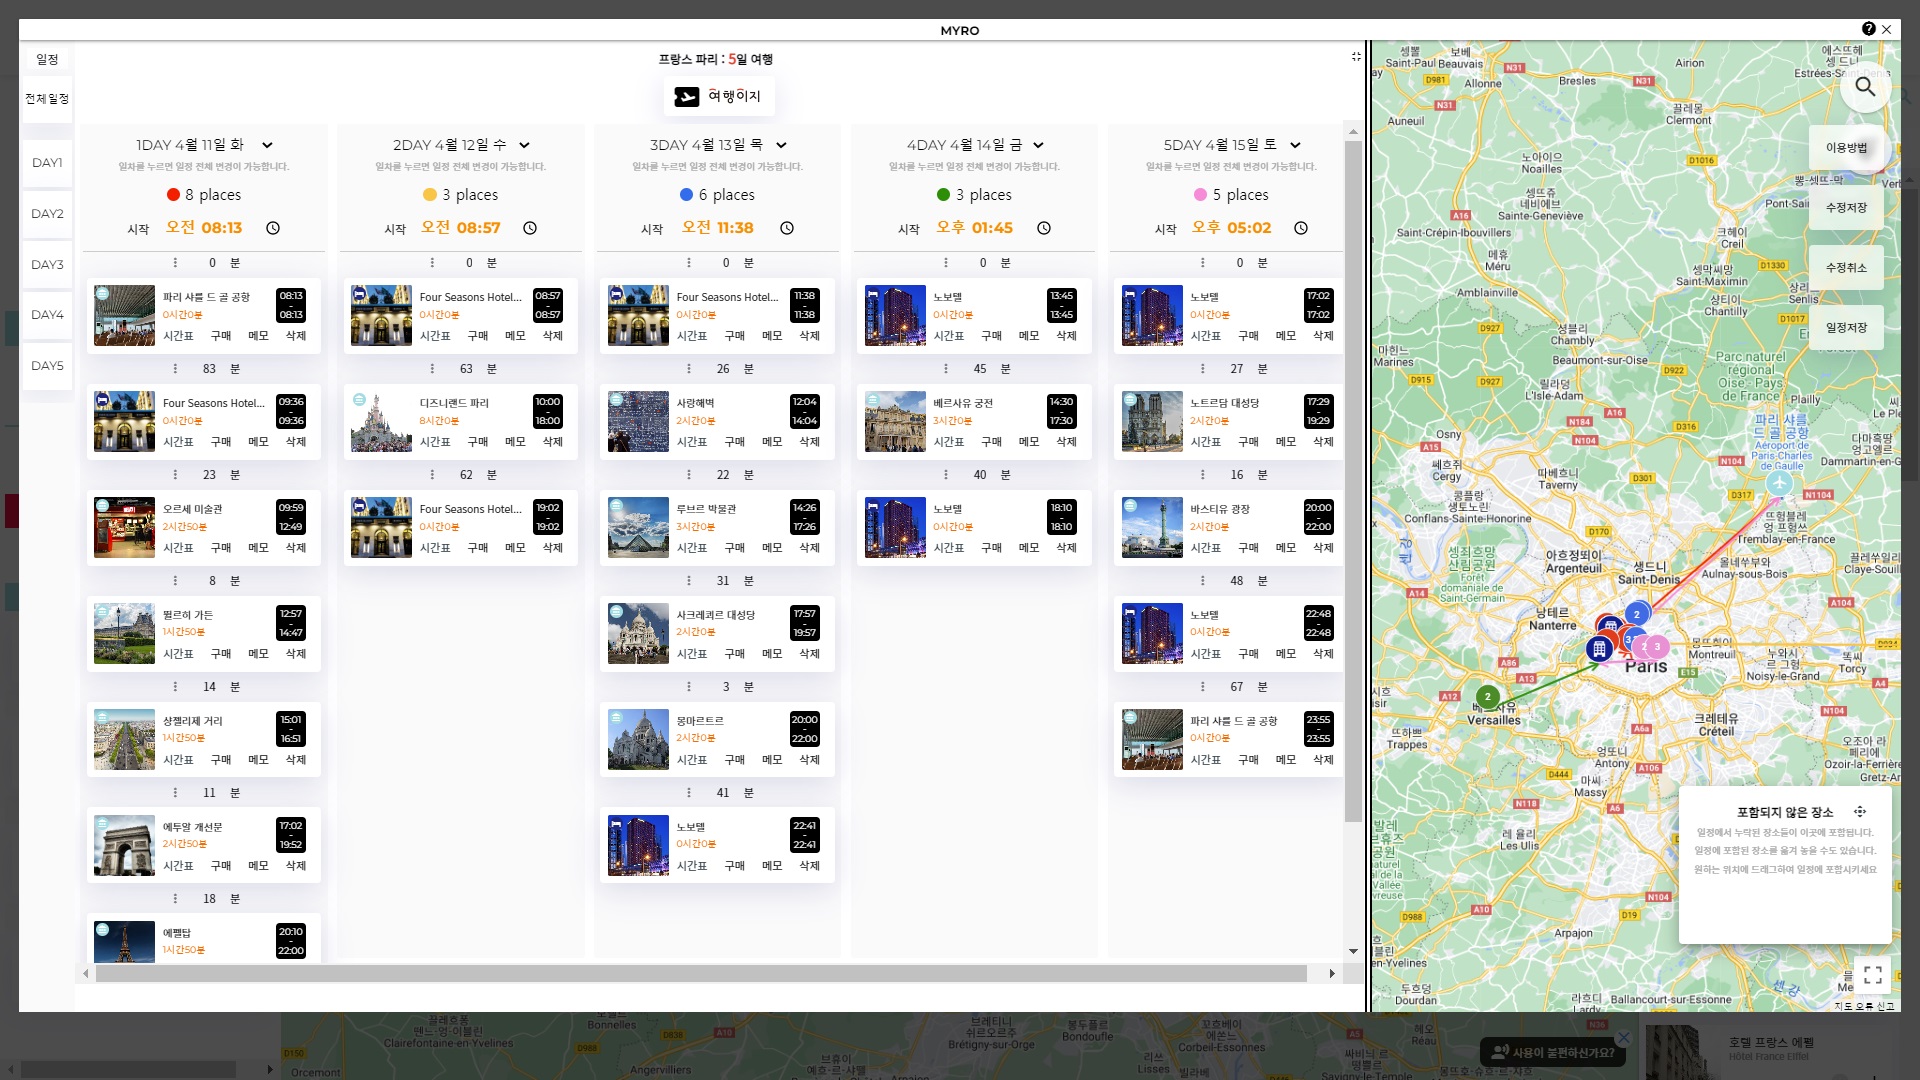The width and height of the screenshot is (1920, 1080).
Task: Click the 일정저장 button
Action: coord(1846,327)
